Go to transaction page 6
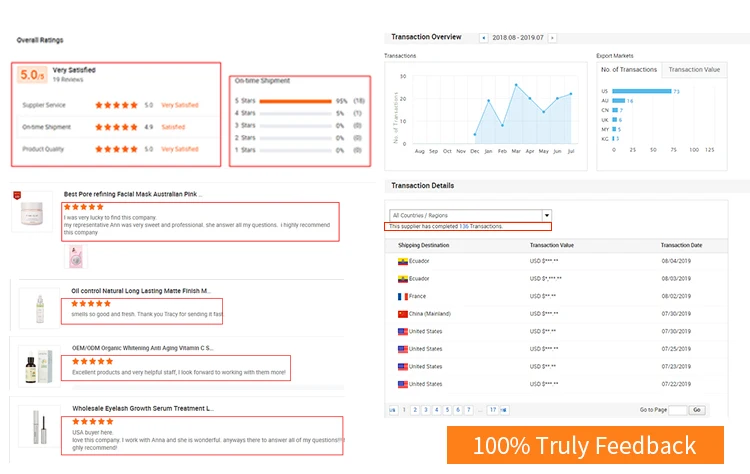The height and width of the screenshot is (474, 750). click(458, 410)
